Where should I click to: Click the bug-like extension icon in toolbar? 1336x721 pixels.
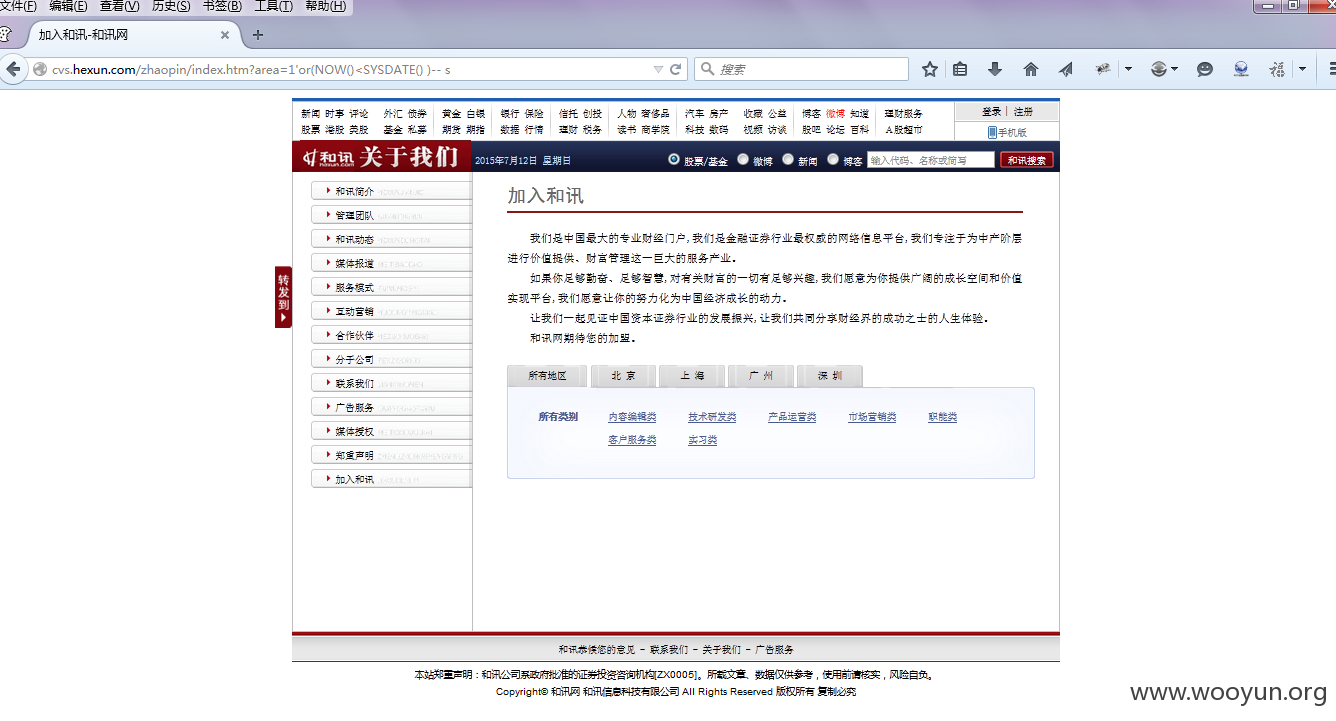[x=1103, y=69]
